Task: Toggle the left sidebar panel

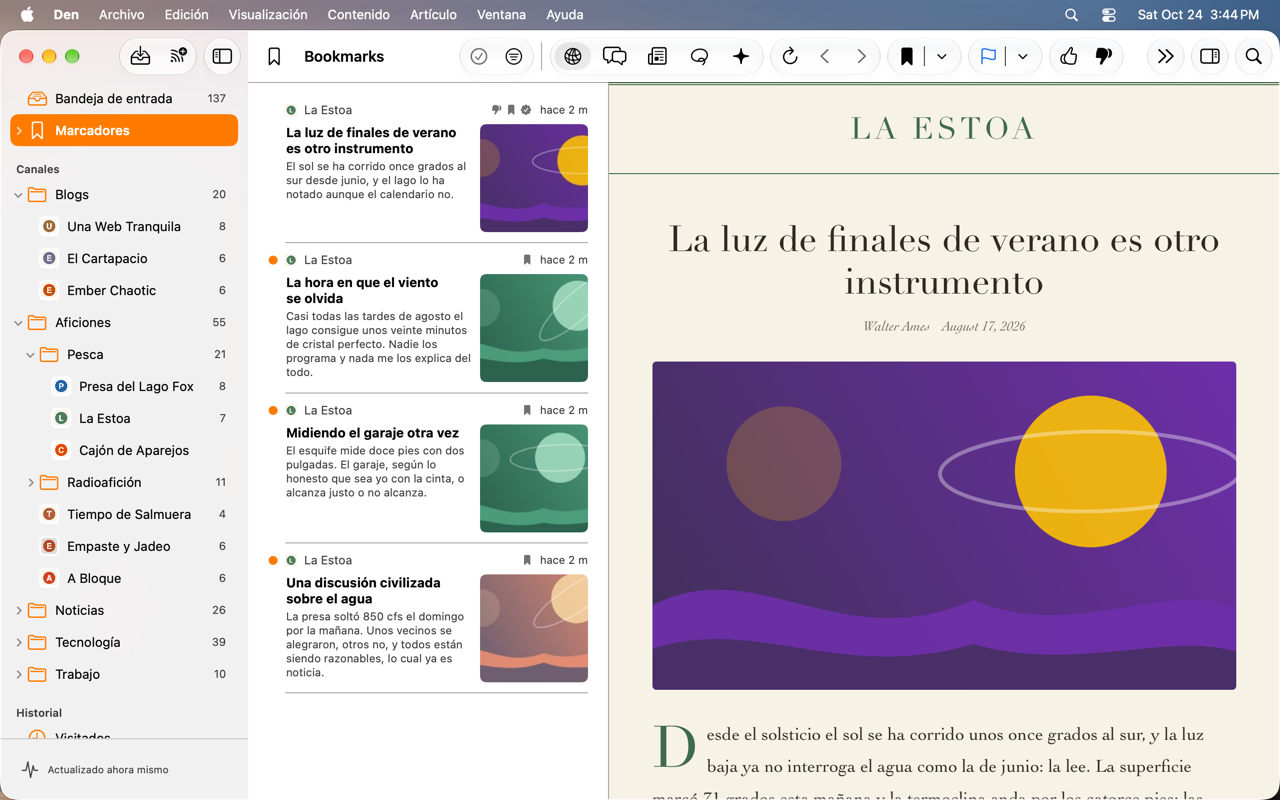Action: click(222, 57)
